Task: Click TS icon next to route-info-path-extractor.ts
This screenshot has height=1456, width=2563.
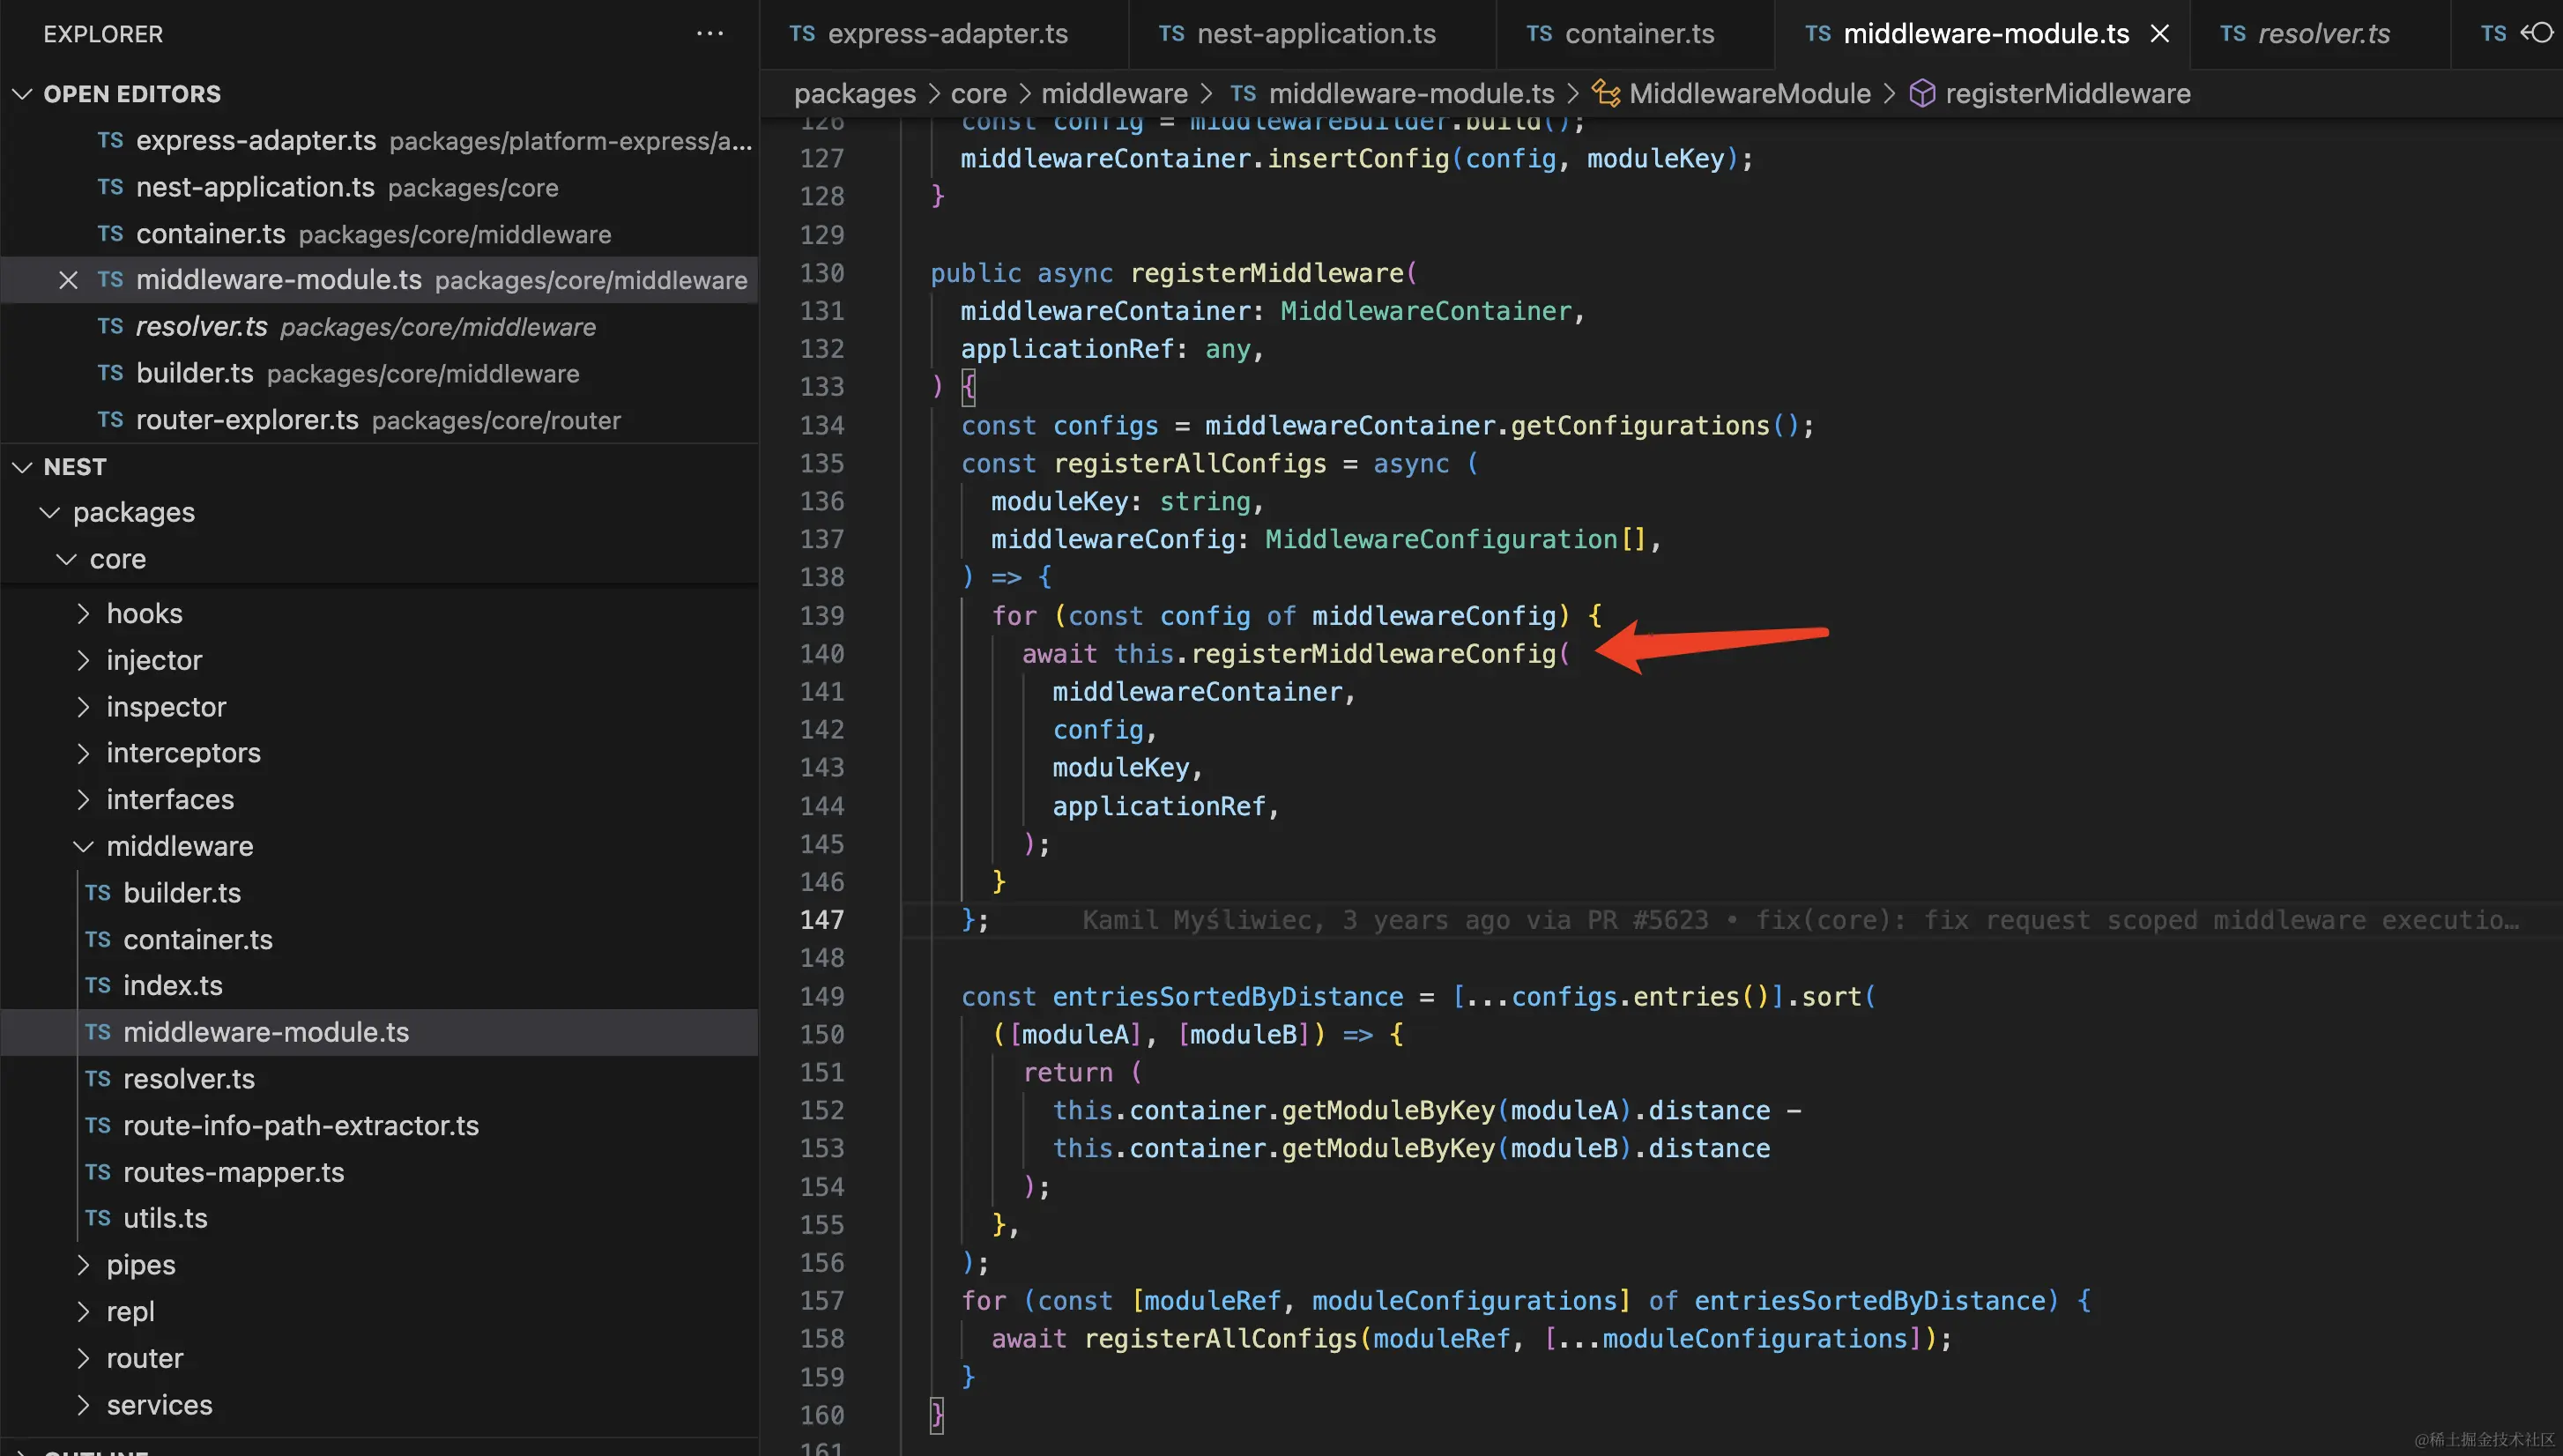Action: 98,1125
